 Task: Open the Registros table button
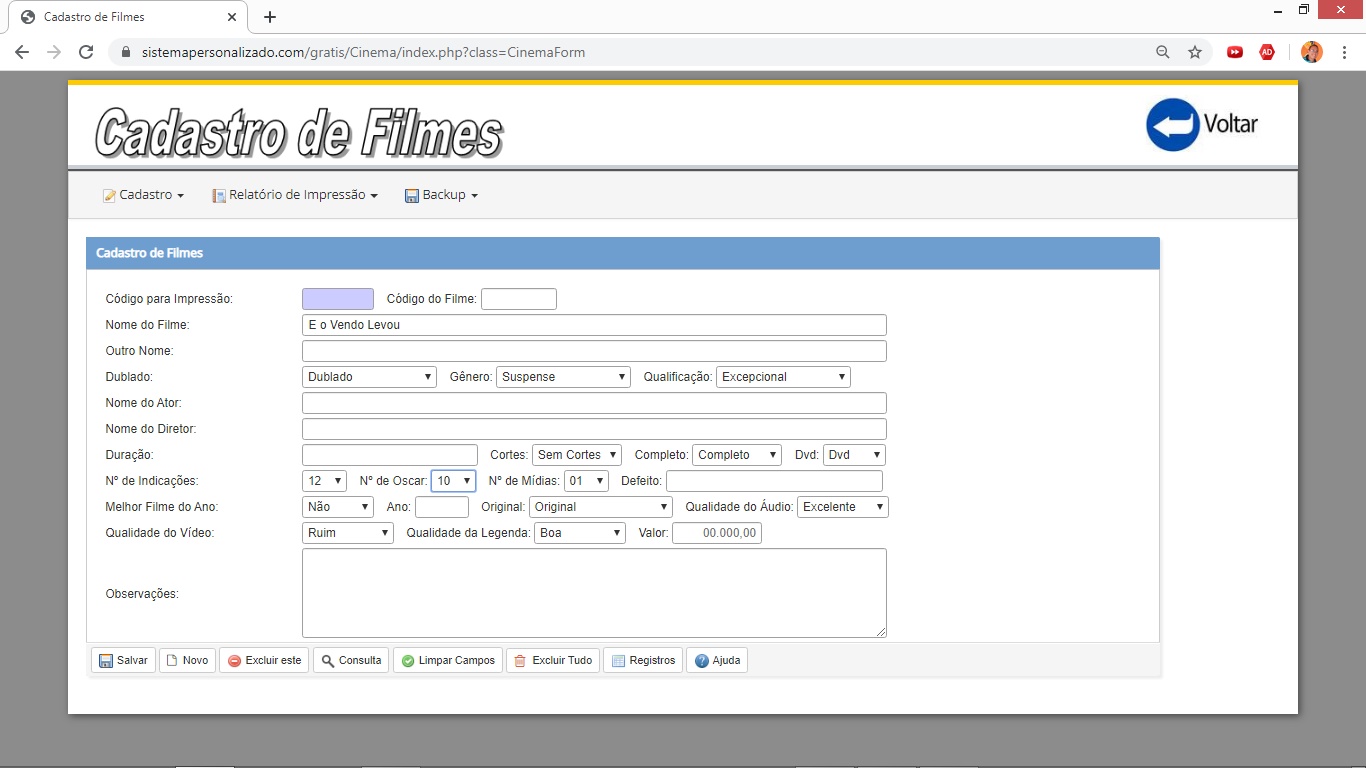point(642,660)
